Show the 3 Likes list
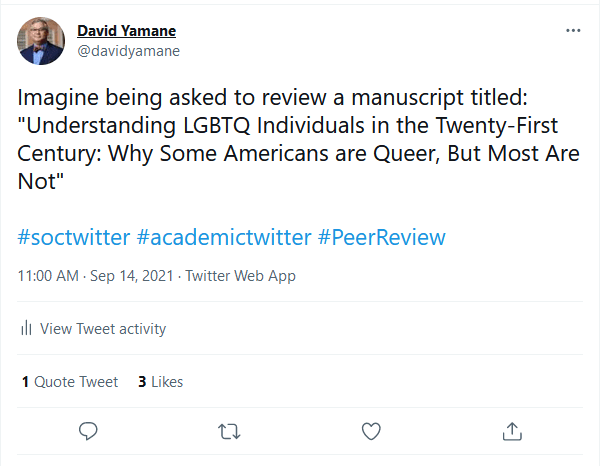Screen dimensions: 603x466 click(161, 382)
